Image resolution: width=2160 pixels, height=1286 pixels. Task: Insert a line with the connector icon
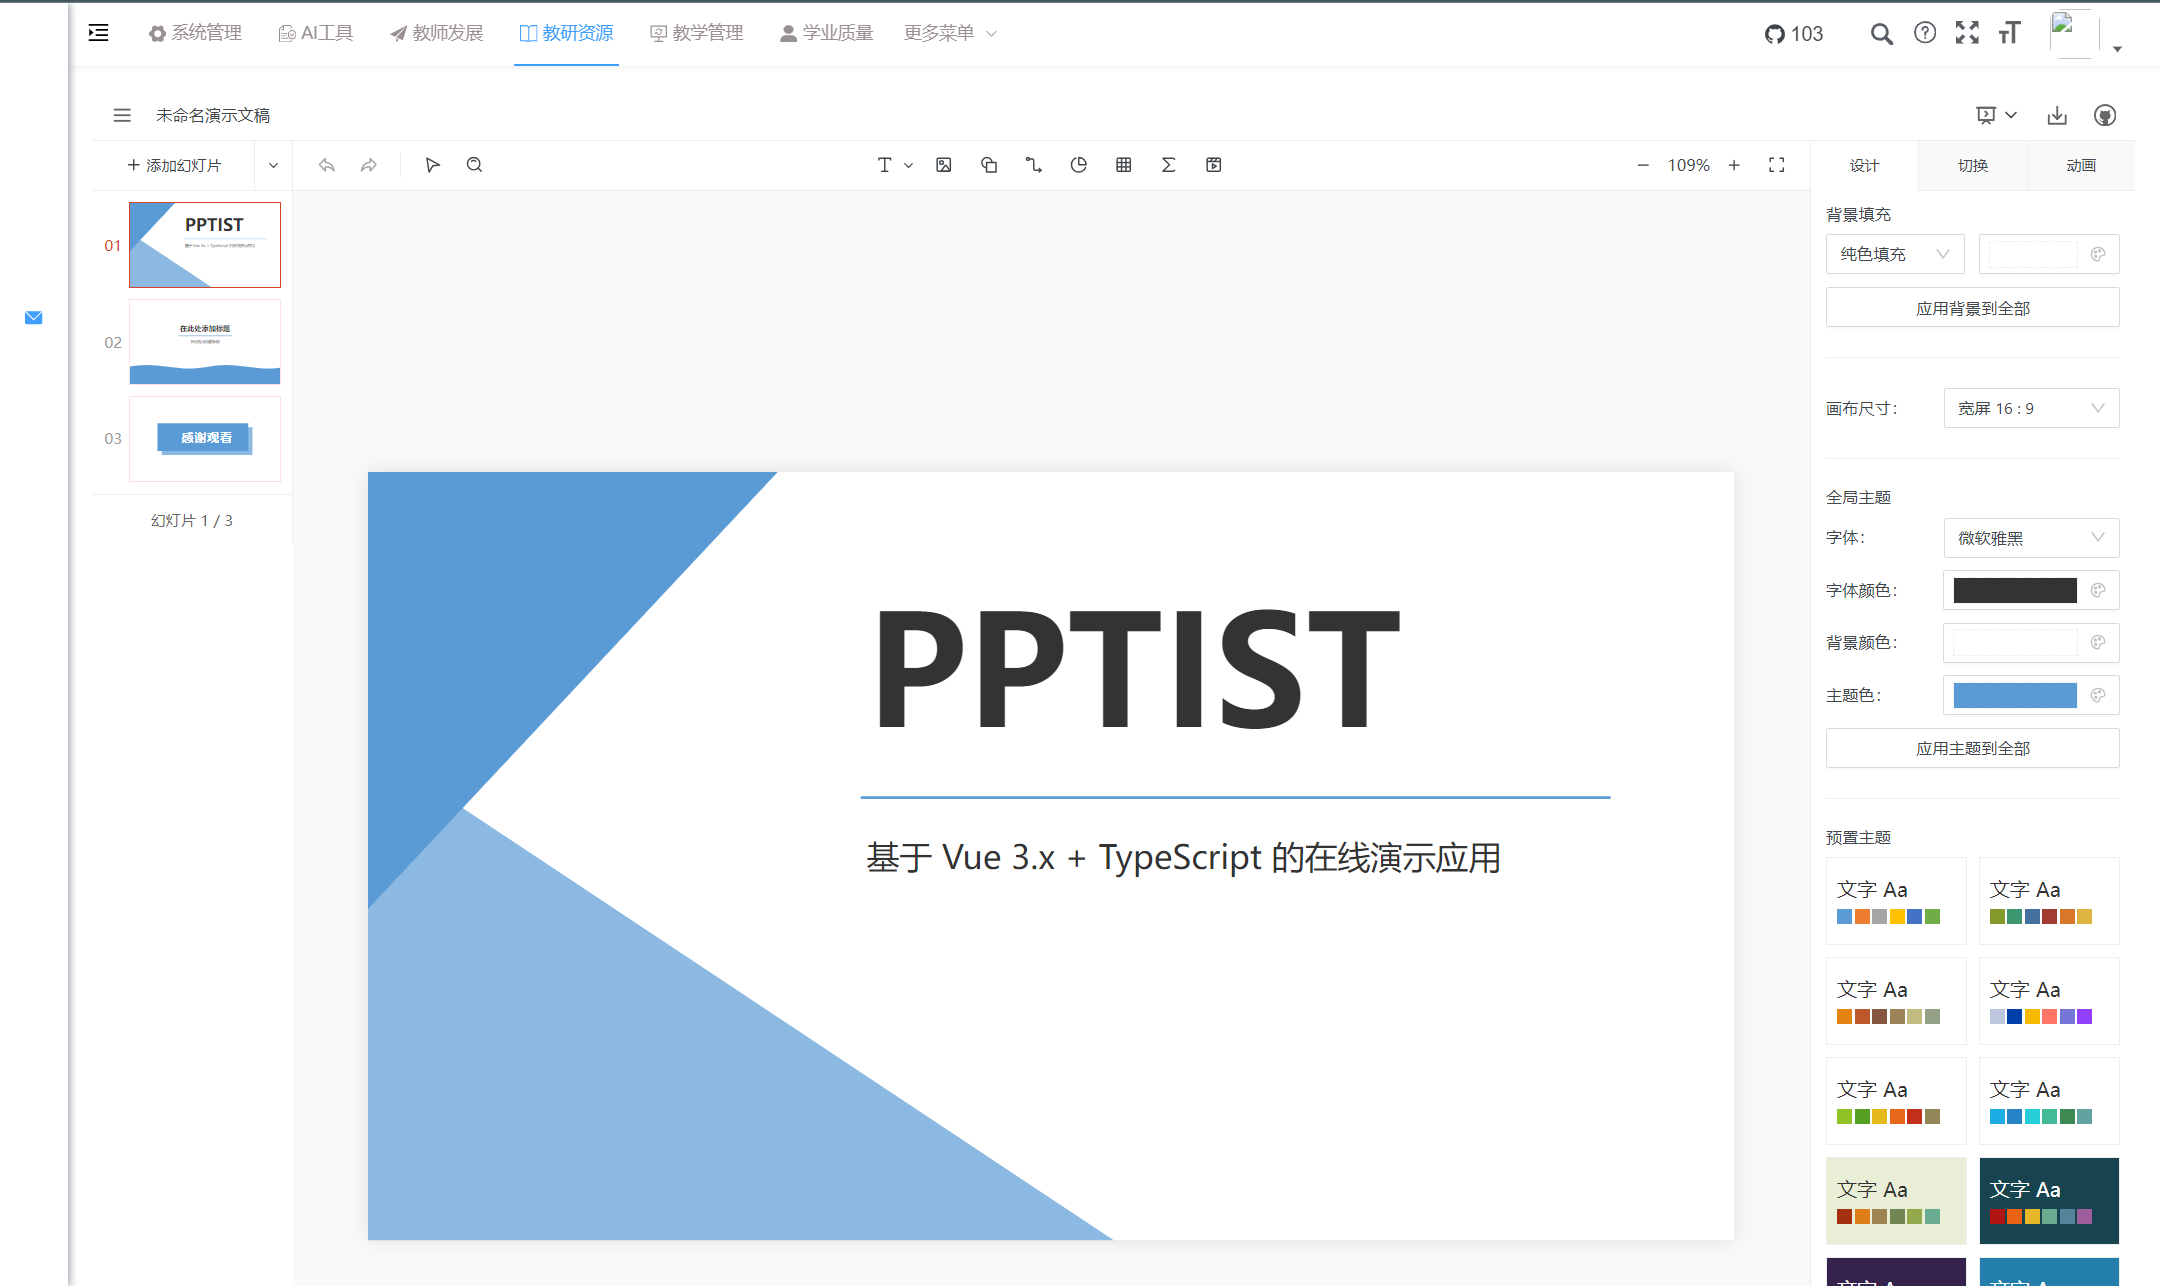(1034, 165)
